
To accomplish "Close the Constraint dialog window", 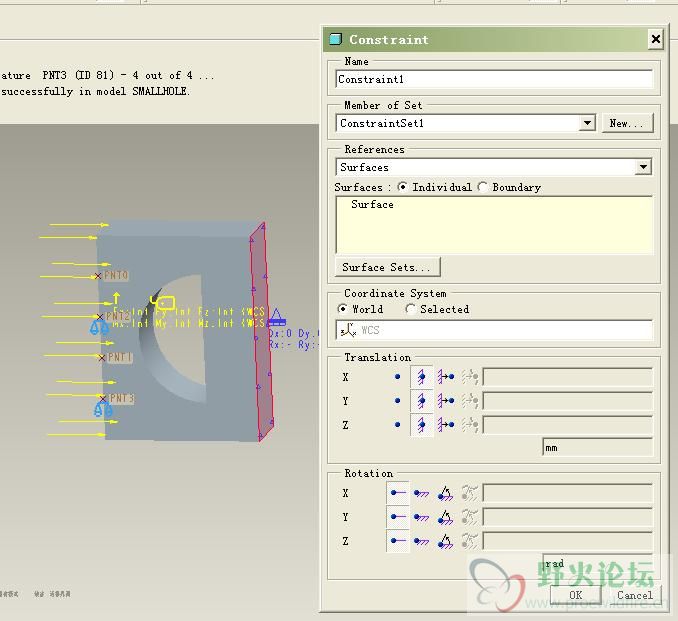I will [x=656, y=39].
